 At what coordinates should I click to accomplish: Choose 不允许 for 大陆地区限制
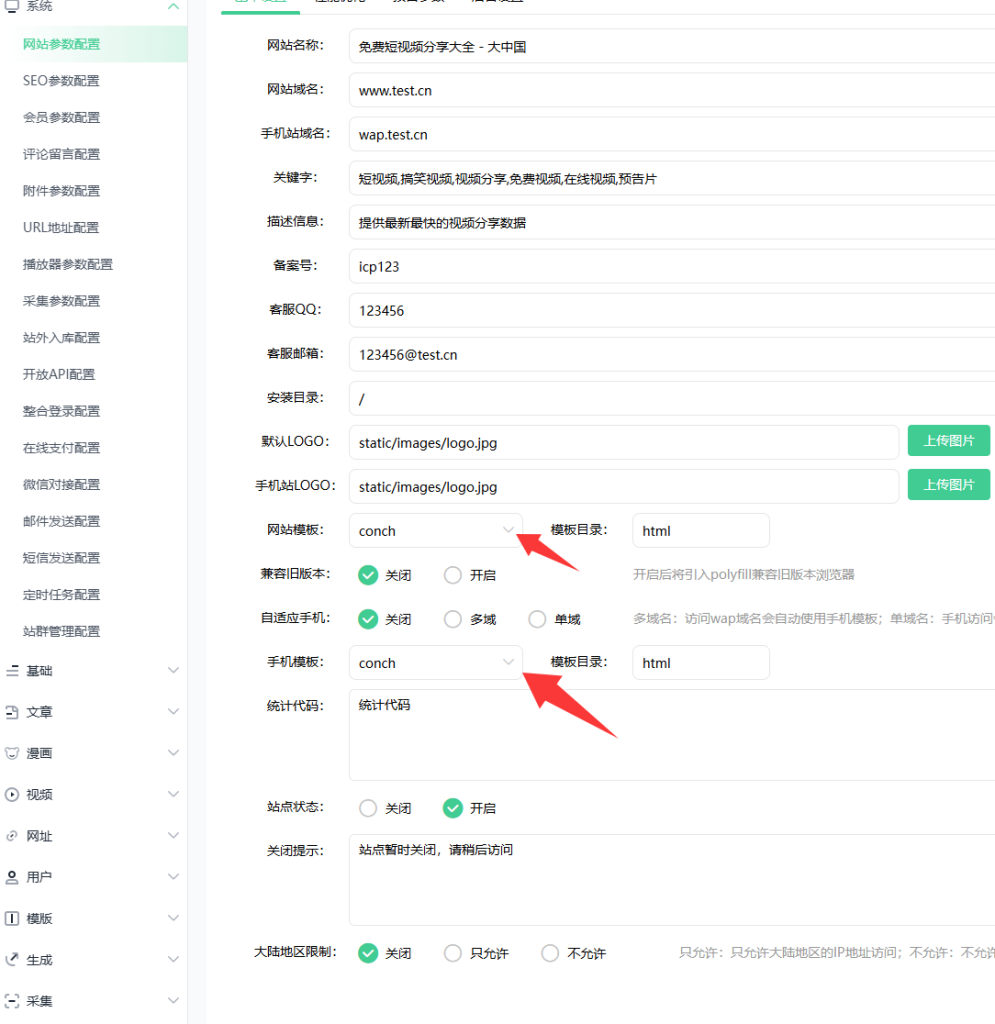click(549, 953)
